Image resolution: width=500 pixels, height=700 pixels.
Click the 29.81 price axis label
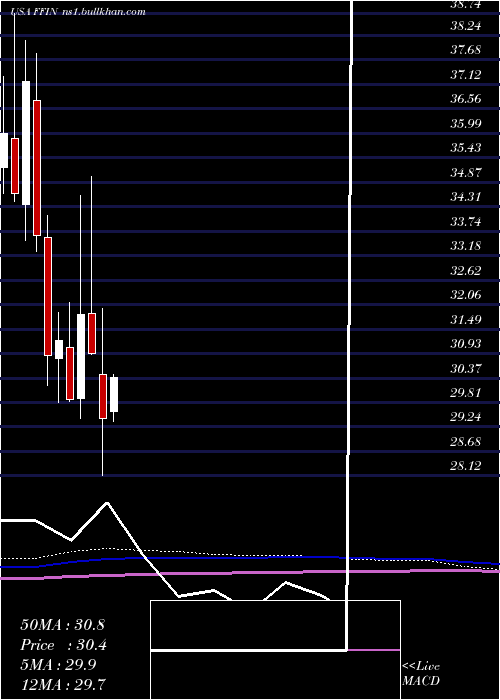(465, 393)
